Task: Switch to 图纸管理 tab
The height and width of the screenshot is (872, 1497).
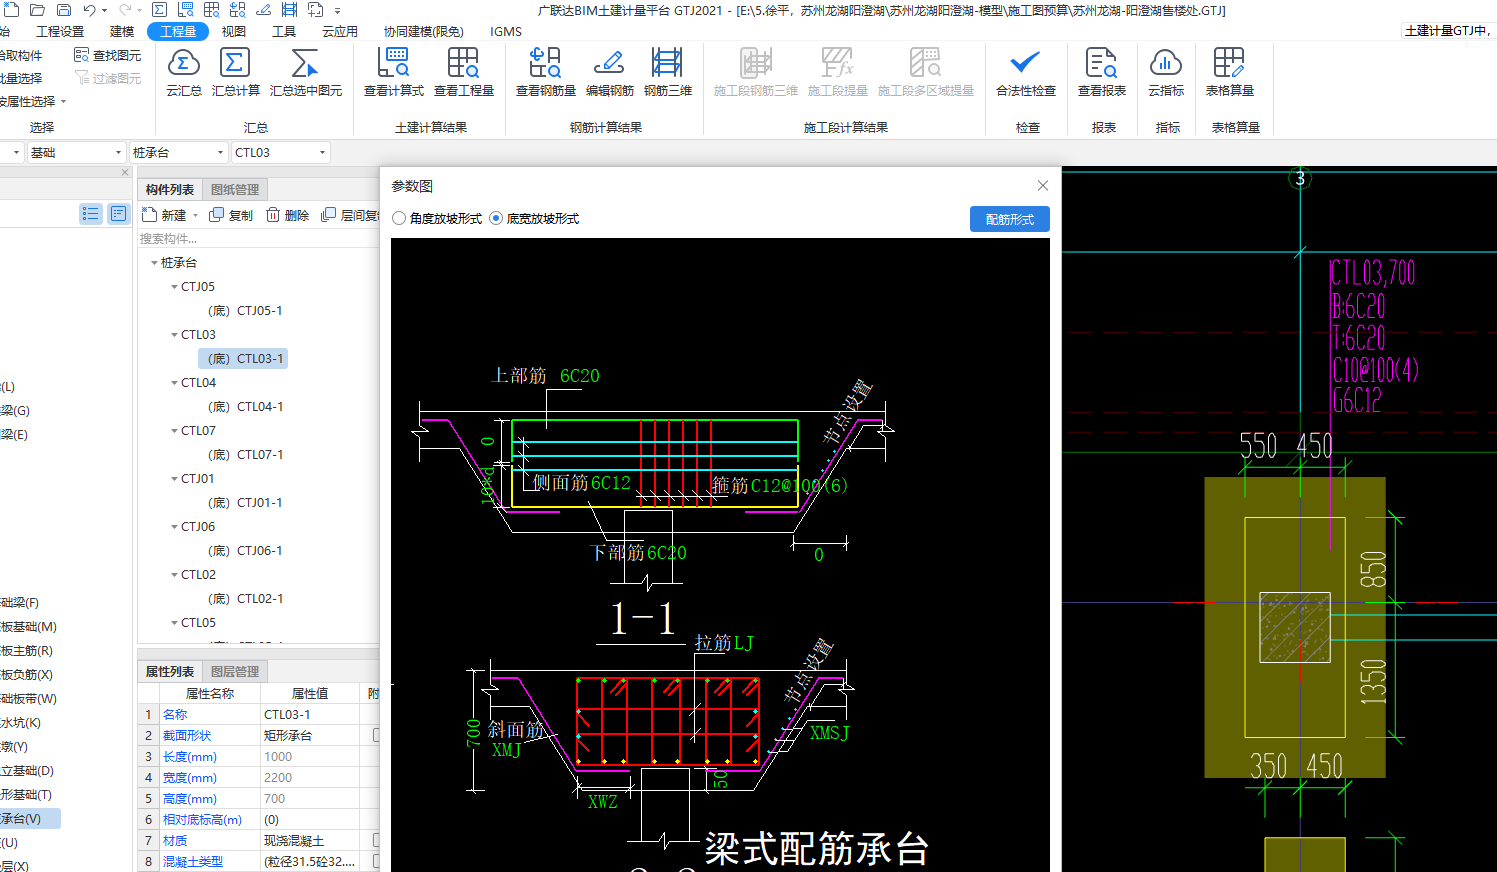Action: point(235,189)
